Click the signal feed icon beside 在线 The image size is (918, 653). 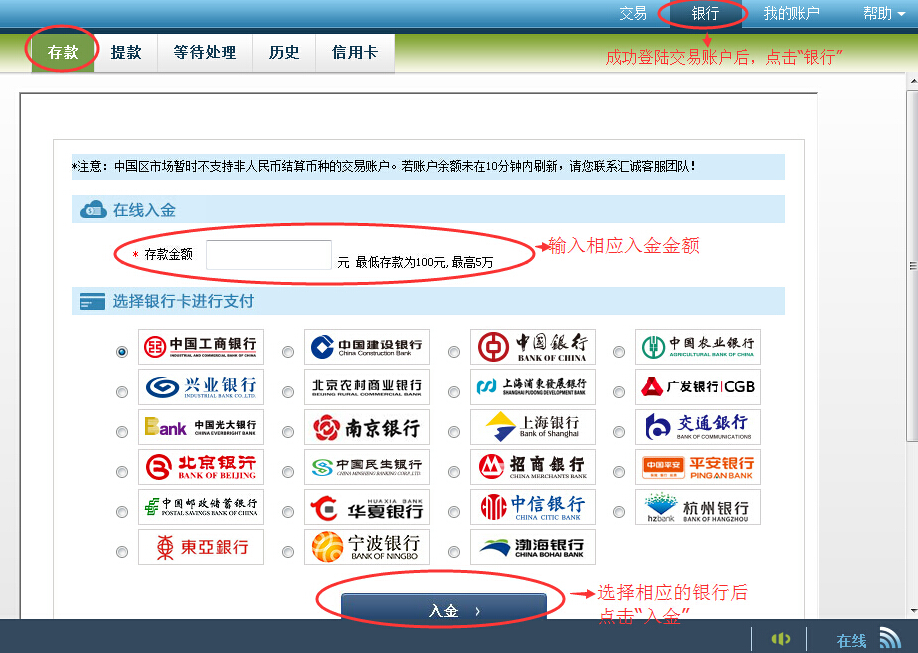(890, 638)
